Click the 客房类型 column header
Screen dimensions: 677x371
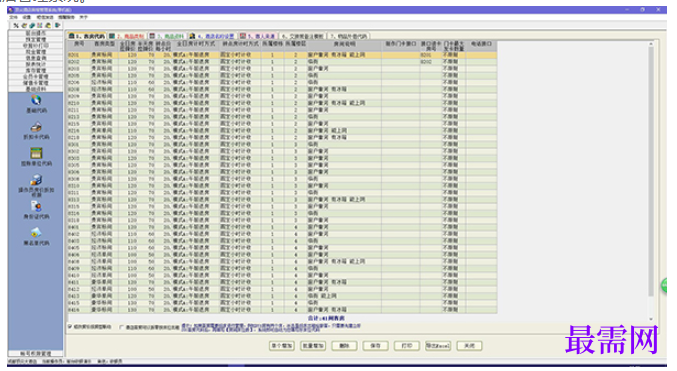click(x=104, y=46)
